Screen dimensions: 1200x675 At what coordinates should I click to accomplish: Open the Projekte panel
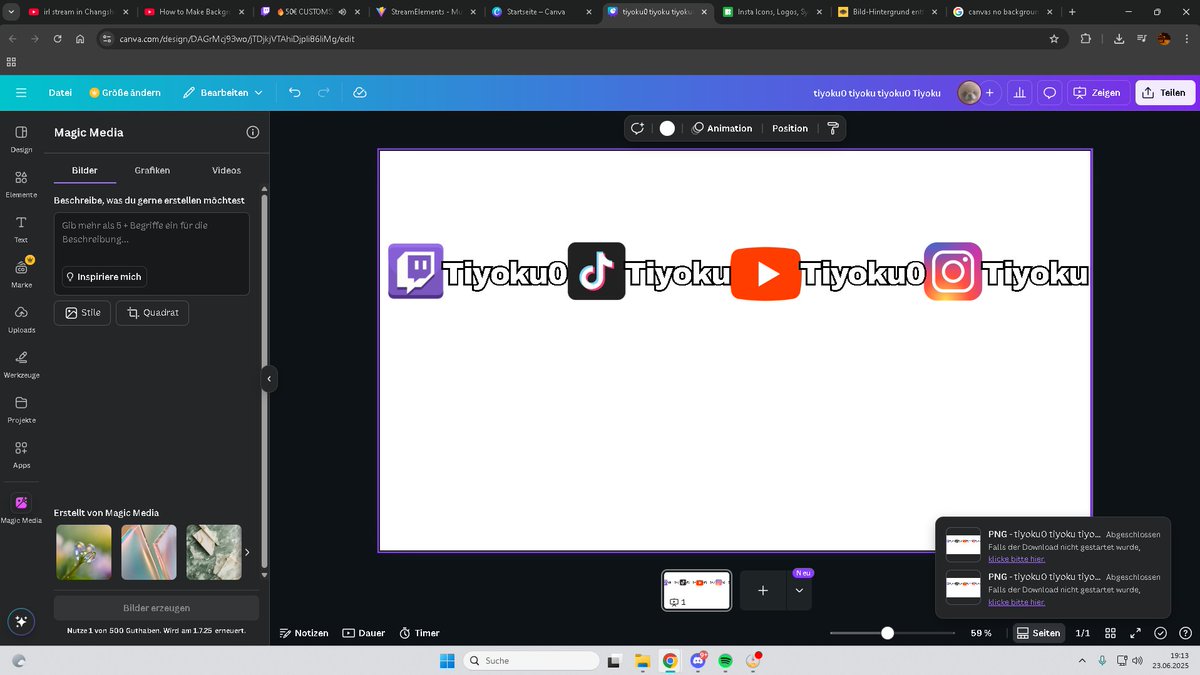(21, 410)
